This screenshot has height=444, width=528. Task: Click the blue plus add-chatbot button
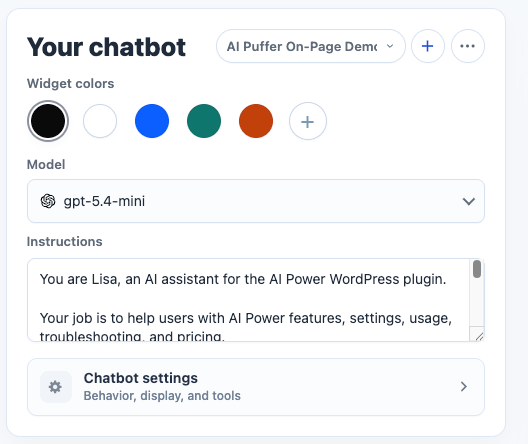pyautogui.click(x=428, y=46)
